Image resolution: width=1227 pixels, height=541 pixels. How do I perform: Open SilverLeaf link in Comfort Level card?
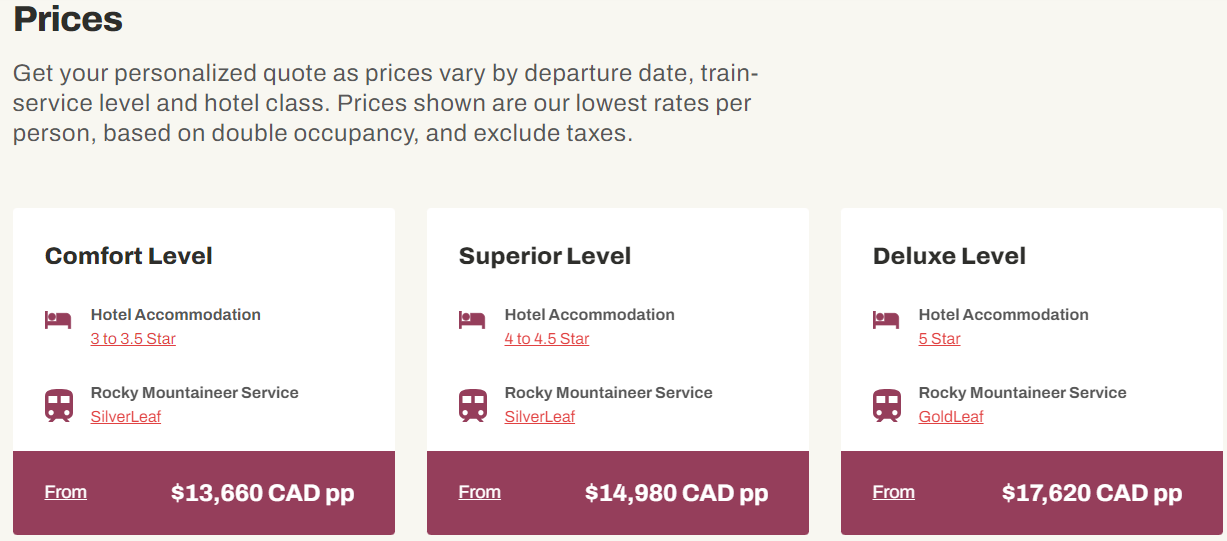126,417
